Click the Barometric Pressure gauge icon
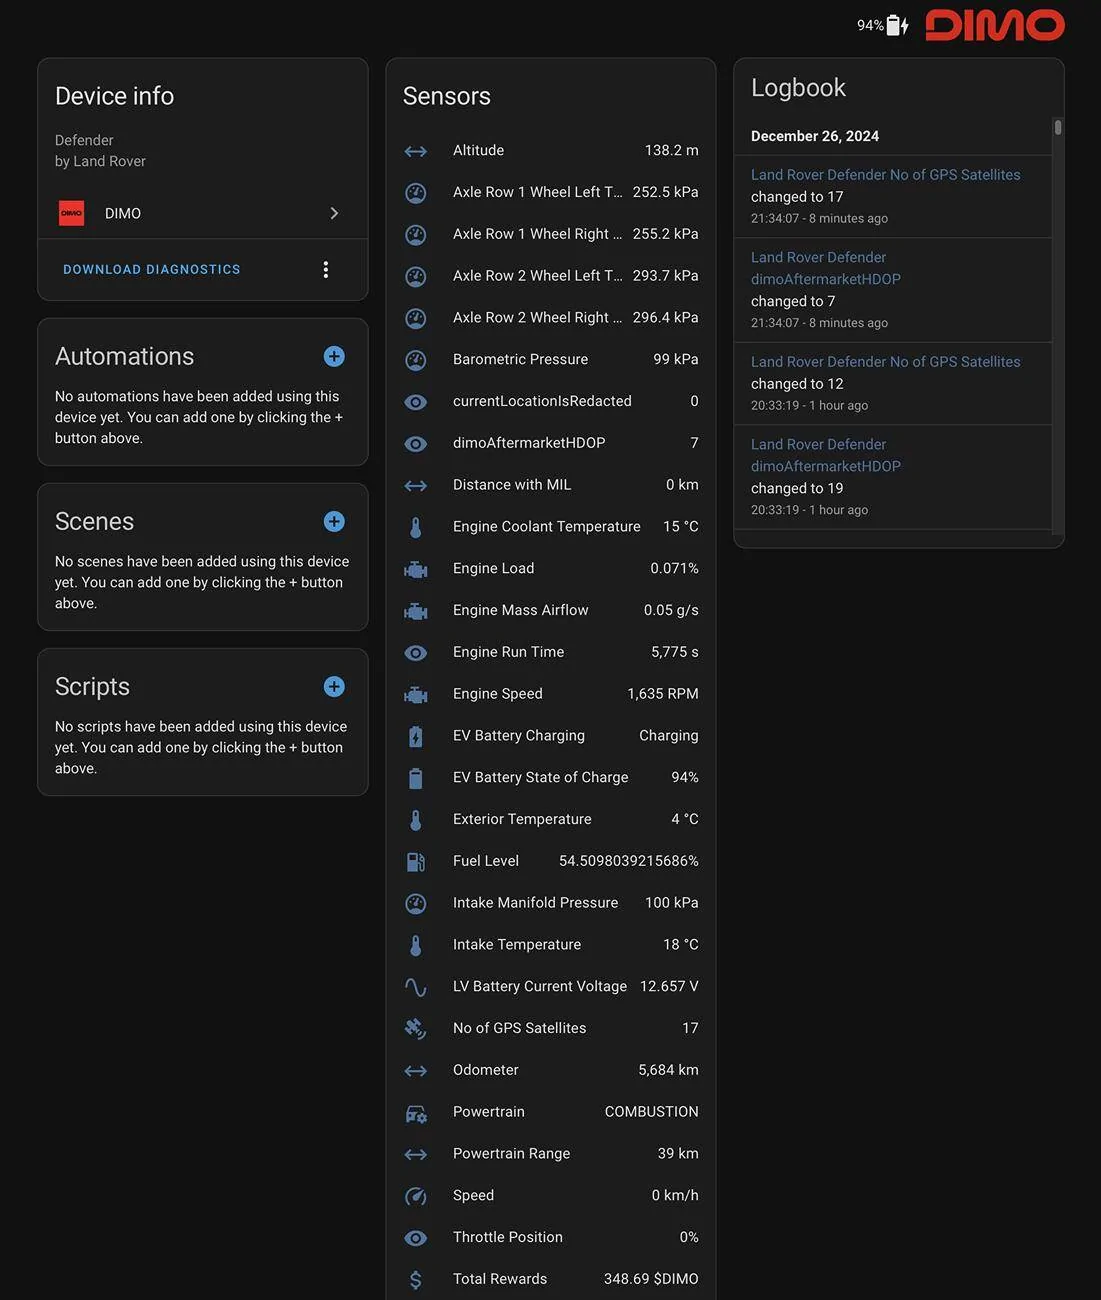This screenshot has height=1300, width=1101. point(416,360)
